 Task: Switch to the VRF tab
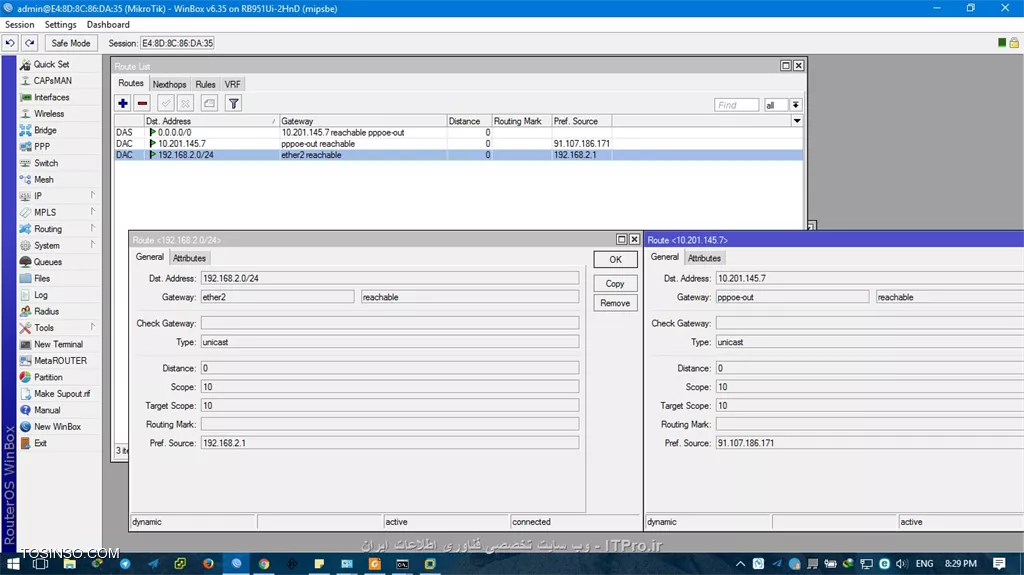point(232,84)
